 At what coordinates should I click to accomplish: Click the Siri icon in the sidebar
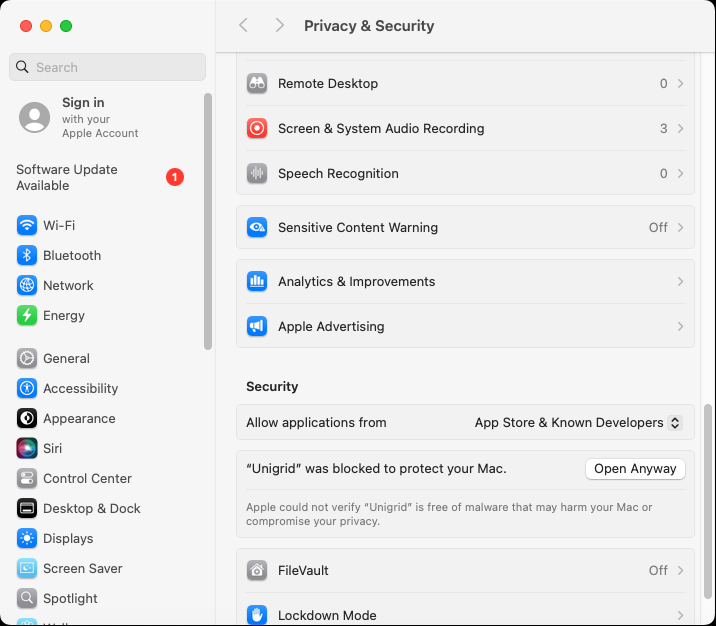pos(27,448)
